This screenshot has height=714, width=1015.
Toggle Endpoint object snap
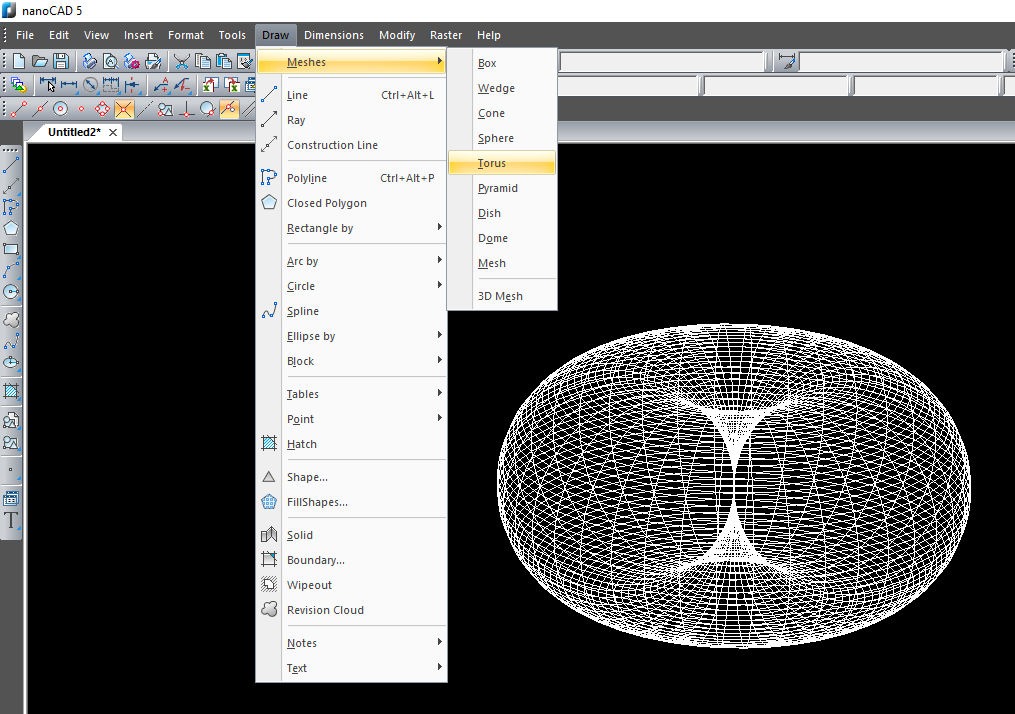tap(19, 109)
